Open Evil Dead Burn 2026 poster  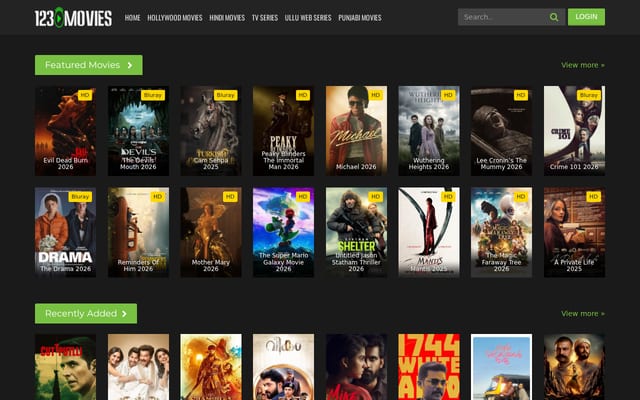pyautogui.click(x=65, y=131)
